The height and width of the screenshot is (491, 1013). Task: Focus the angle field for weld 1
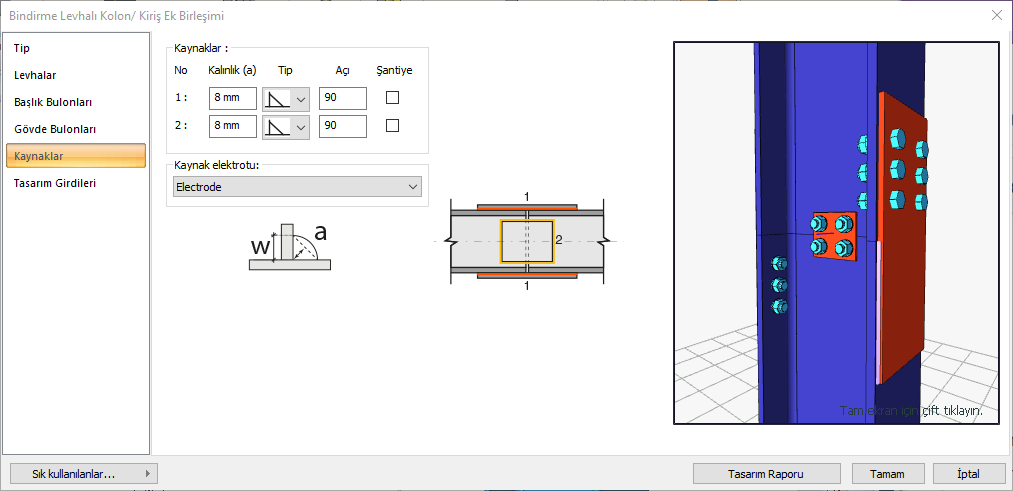click(x=342, y=99)
